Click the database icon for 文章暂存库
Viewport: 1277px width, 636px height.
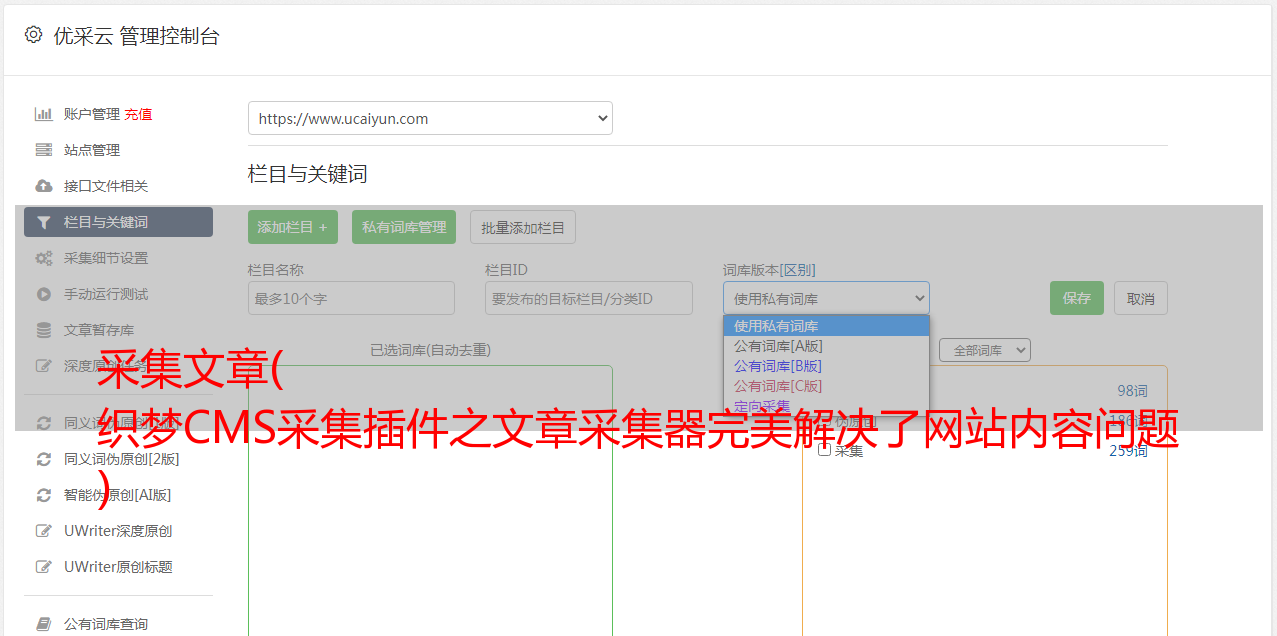pyautogui.click(x=44, y=330)
